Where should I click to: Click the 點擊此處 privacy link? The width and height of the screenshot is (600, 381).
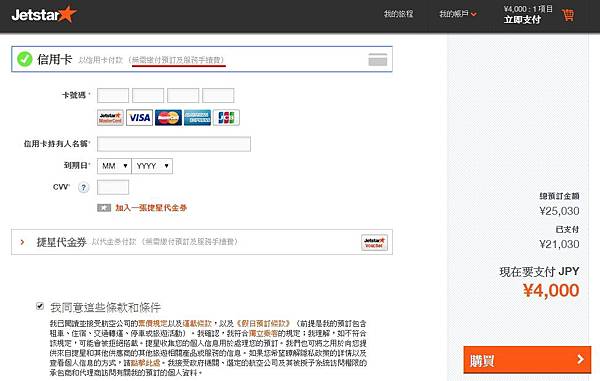[x=146, y=363]
